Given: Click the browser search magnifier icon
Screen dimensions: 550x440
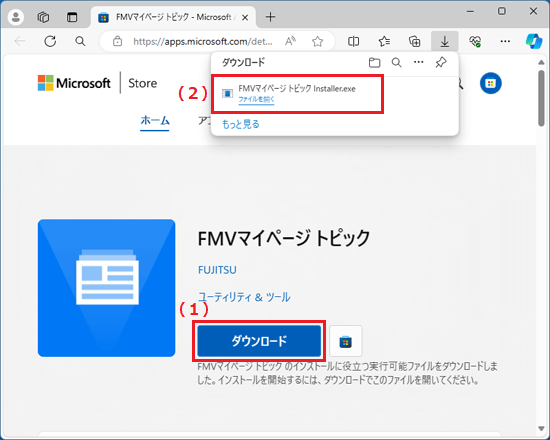Looking at the screenshot, I should point(80,41).
